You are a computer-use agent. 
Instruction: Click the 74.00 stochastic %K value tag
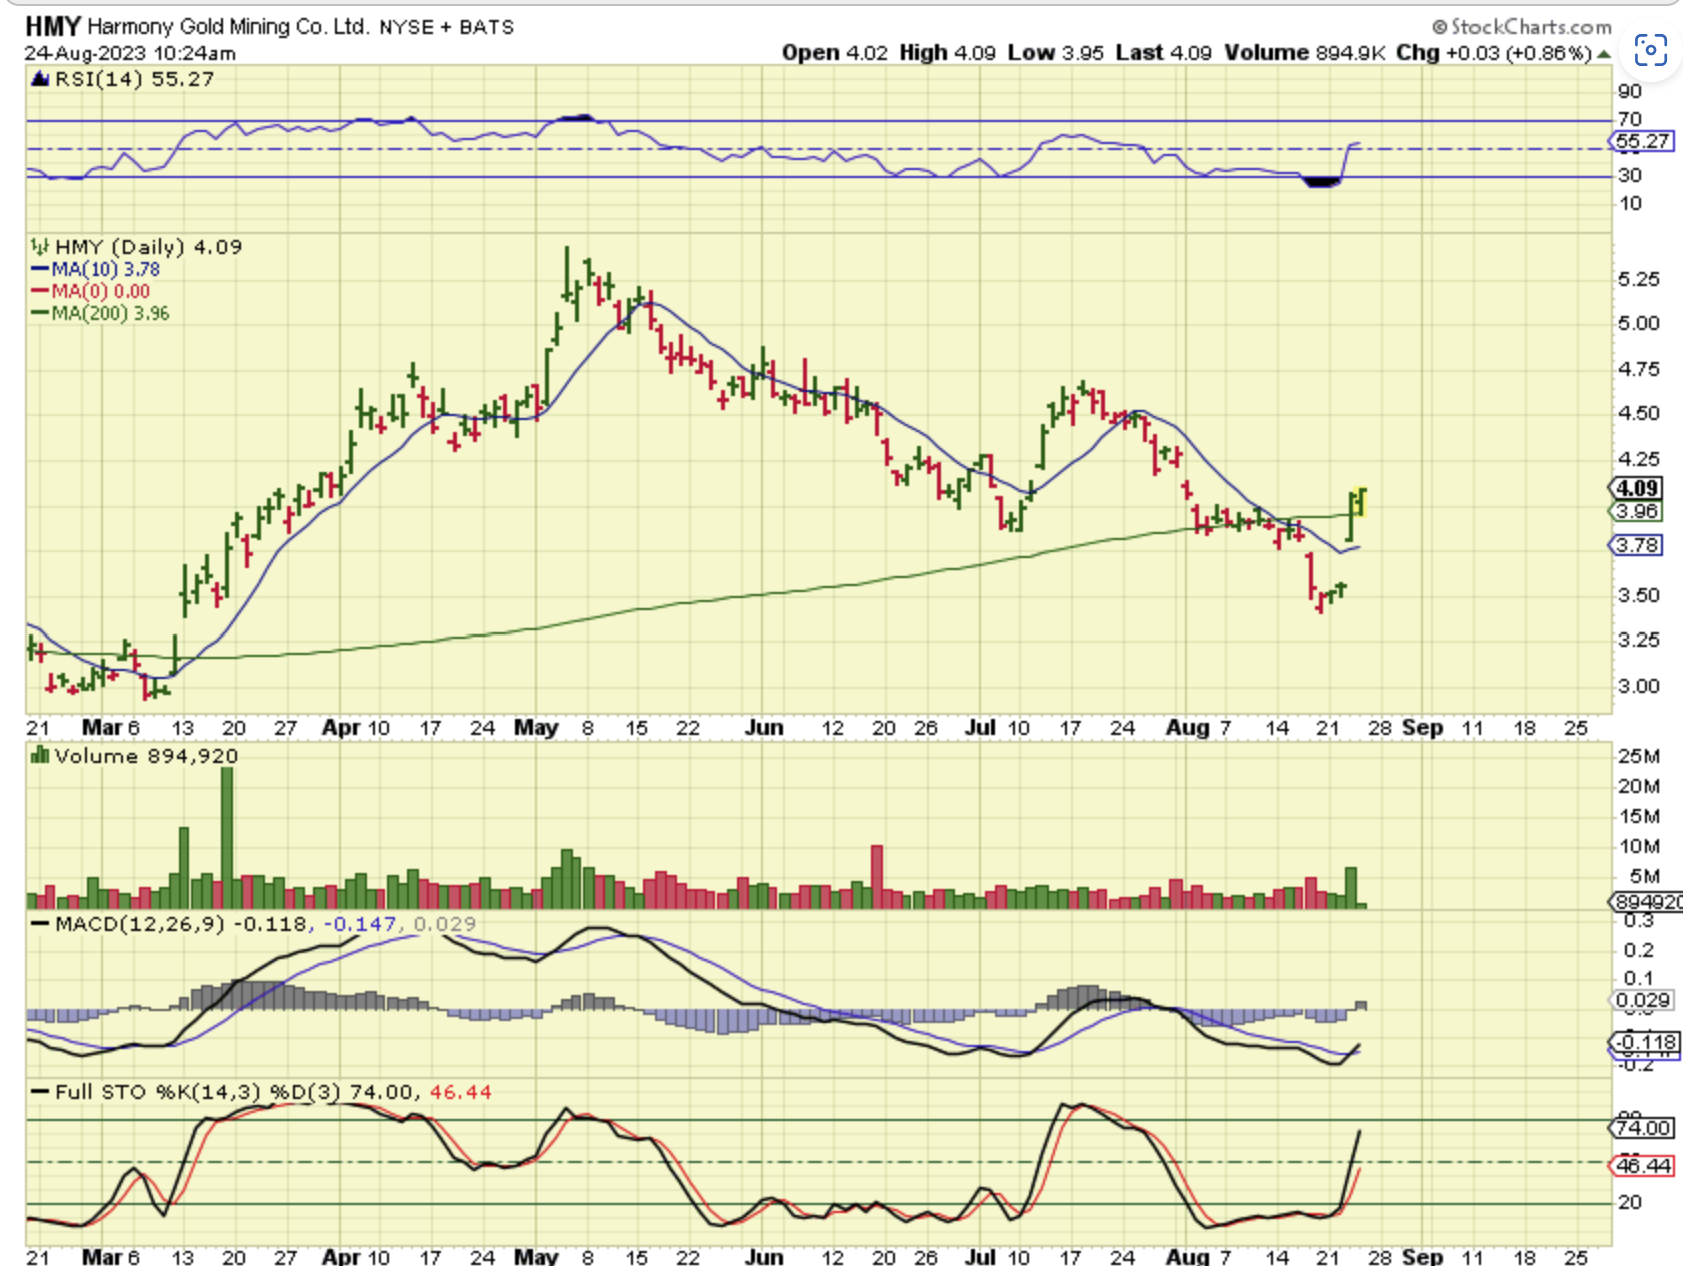pos(1643,1127)
